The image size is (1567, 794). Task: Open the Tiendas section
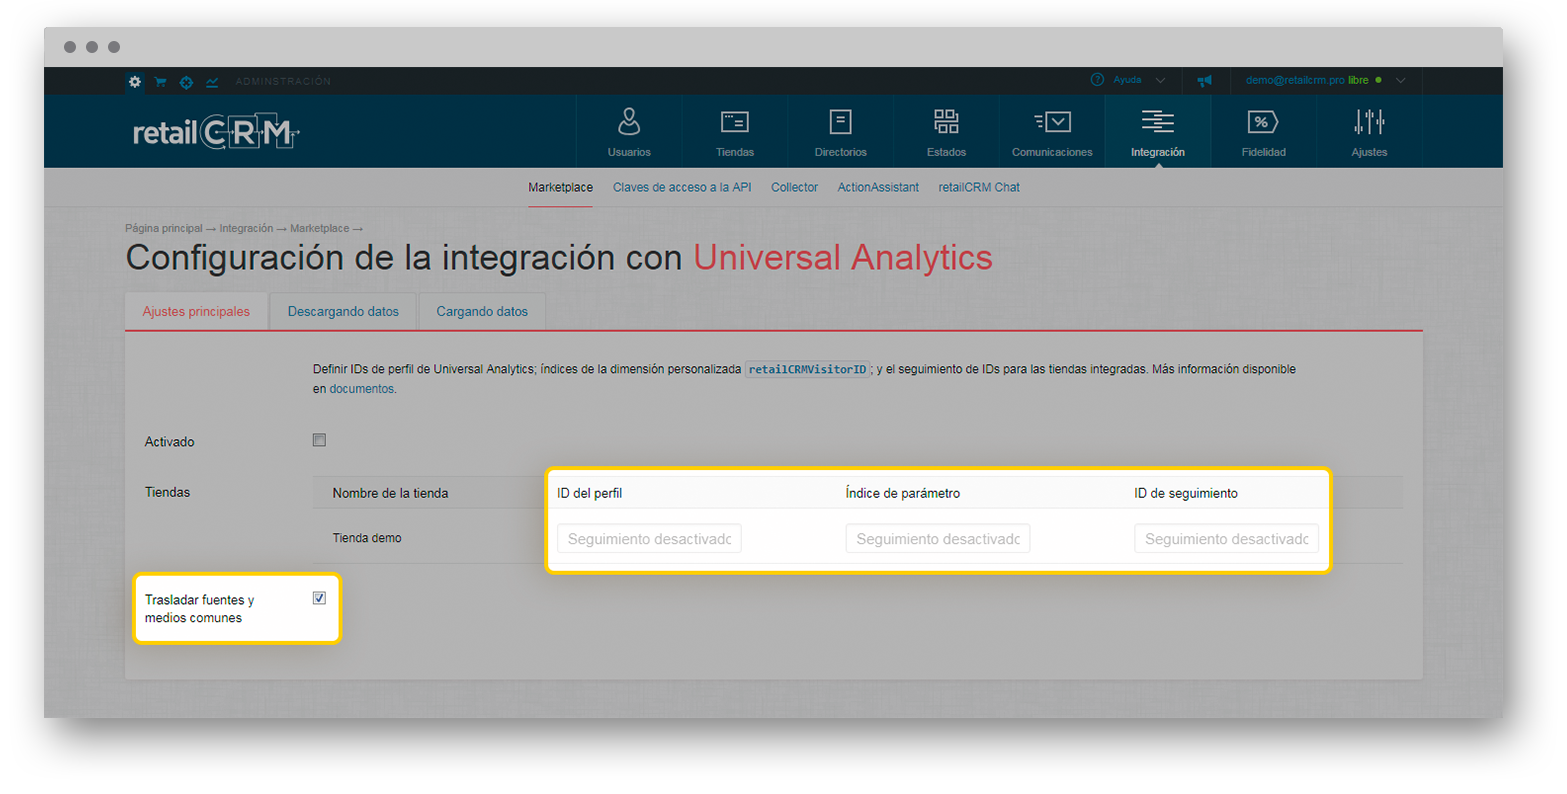pyautogui.click(x=735, y=132)
